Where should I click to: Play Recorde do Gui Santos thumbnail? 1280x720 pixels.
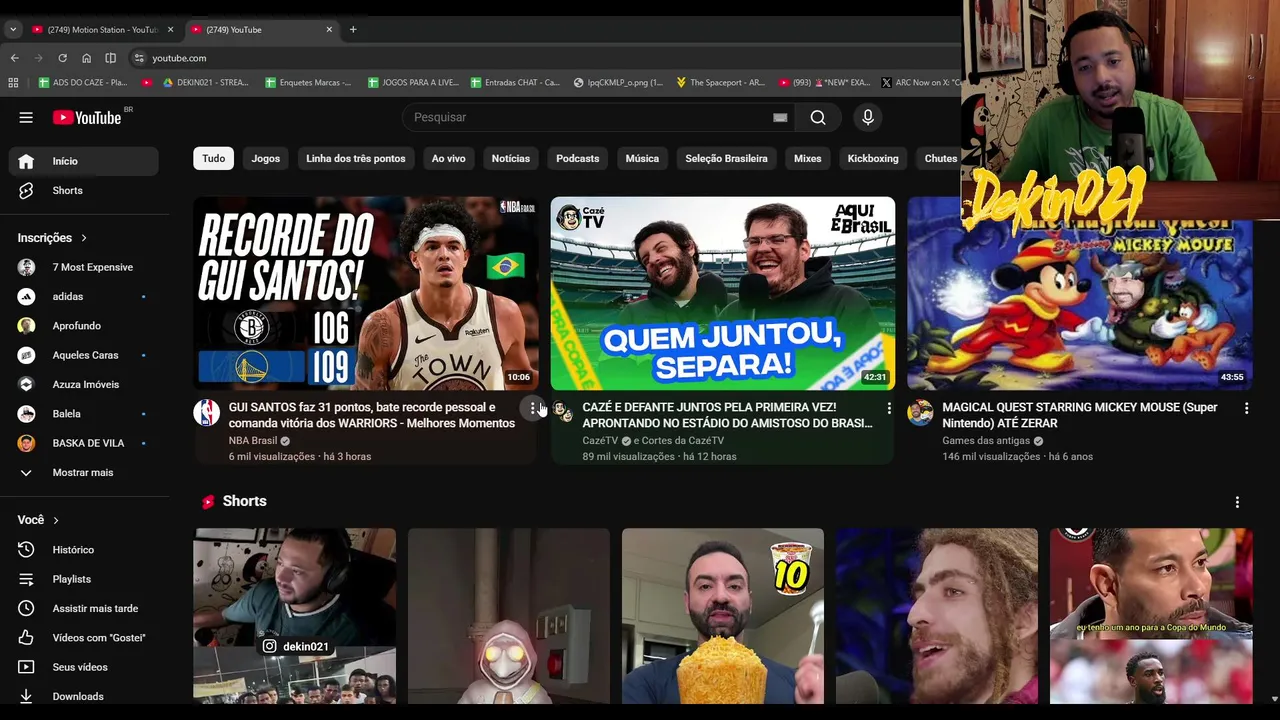[365, 293]
